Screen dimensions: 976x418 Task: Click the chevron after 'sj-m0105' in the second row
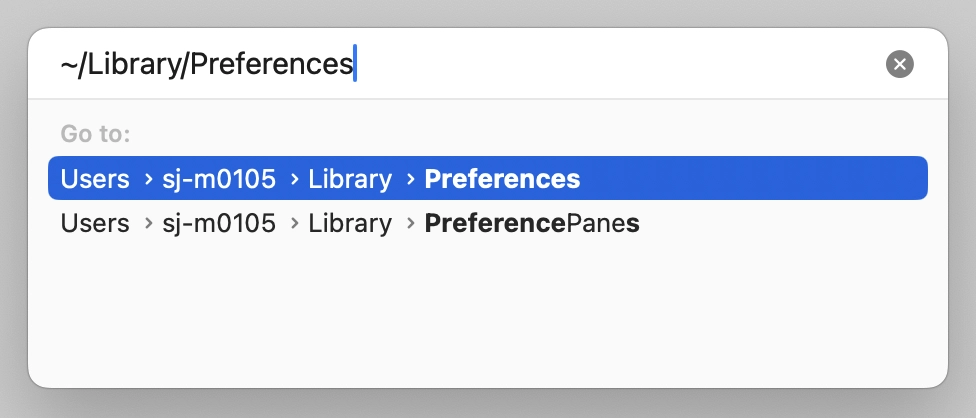tap(293, 225)
